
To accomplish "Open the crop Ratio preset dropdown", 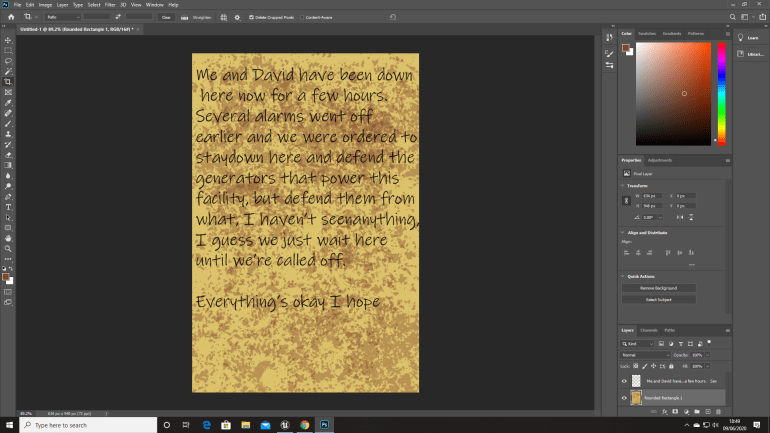I will pyautogui.click(x=64, y=17).
